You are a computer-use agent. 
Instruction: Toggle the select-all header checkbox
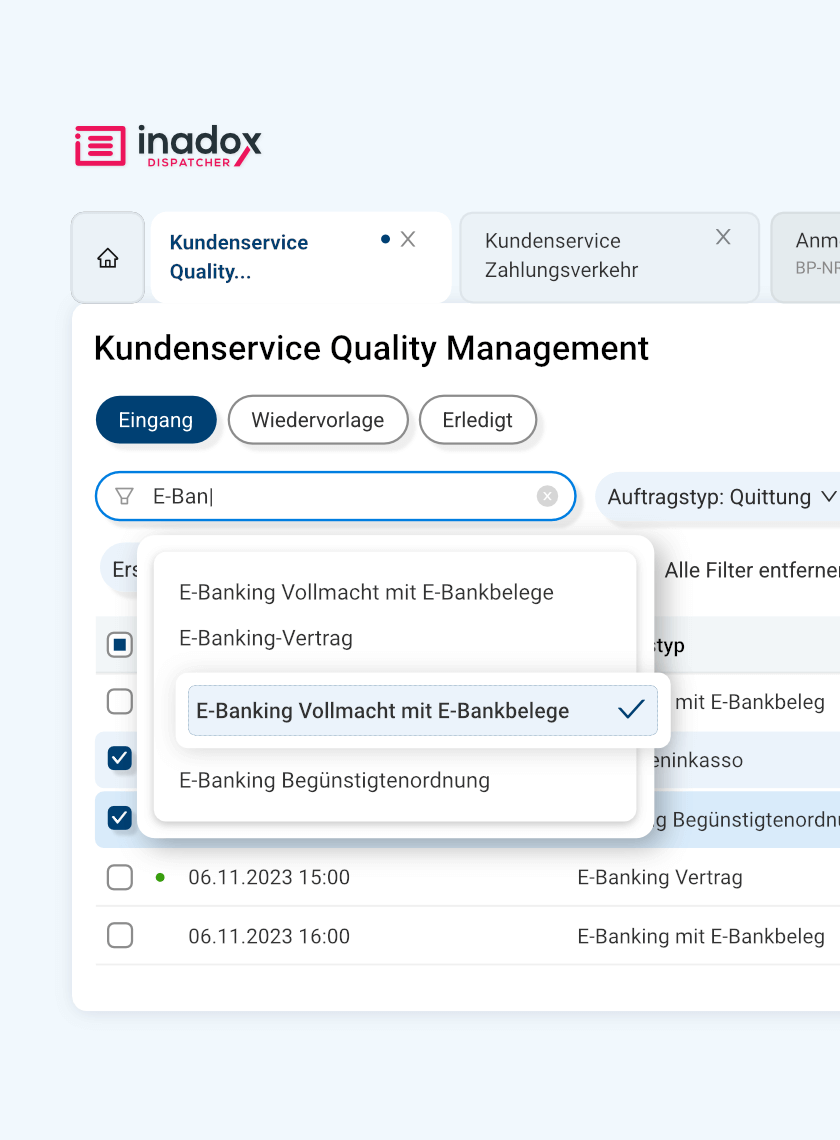pyautogui.click(x=119, y=644)
